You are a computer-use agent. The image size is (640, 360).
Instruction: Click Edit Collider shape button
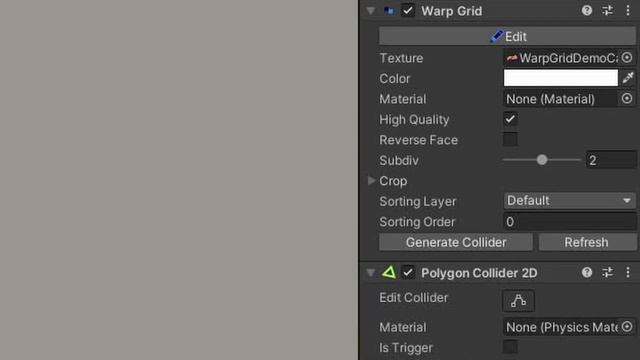(518, 301)
